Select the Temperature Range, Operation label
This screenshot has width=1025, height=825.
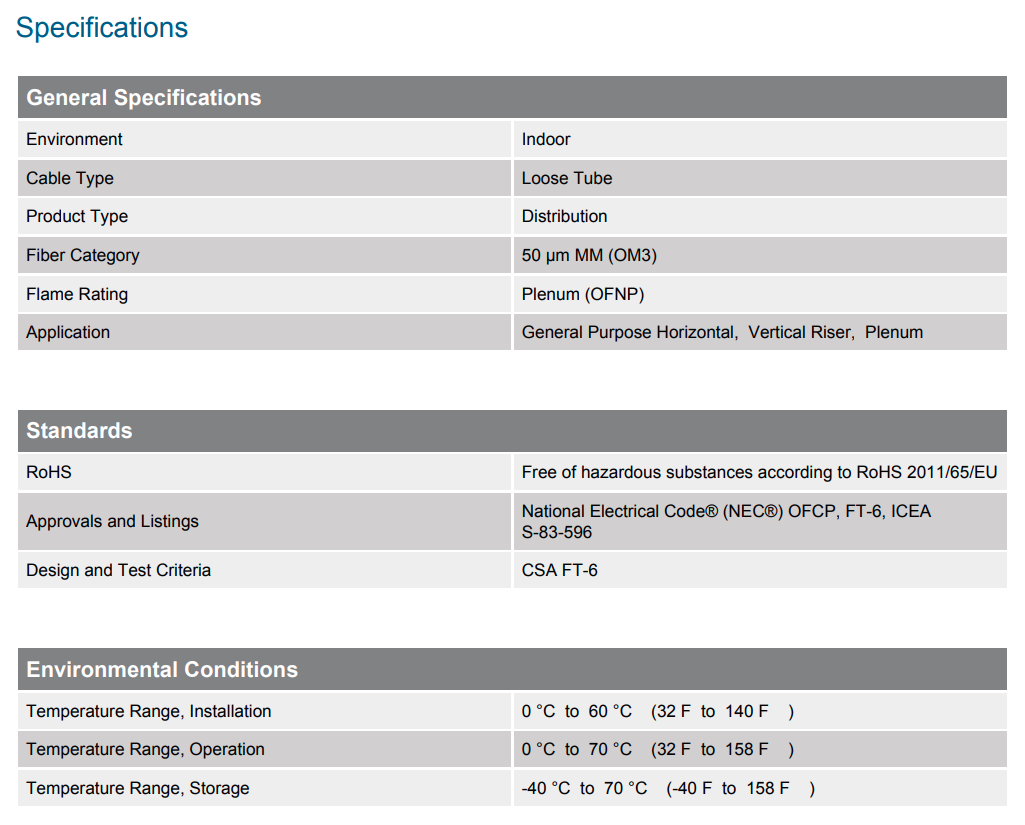pyautogui.click(x=145, y=749)
